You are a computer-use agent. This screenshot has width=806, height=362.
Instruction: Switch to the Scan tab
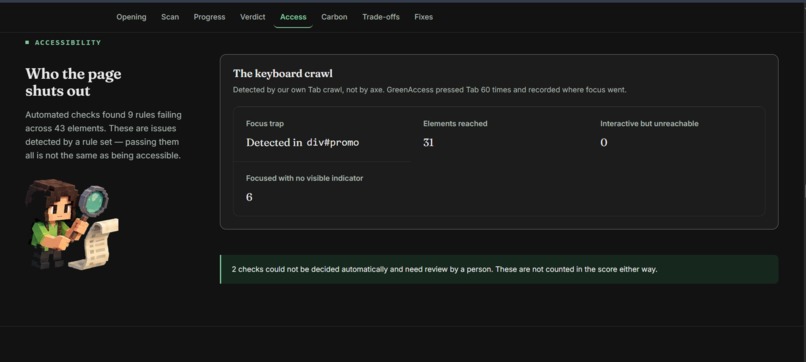pos(170,17)
